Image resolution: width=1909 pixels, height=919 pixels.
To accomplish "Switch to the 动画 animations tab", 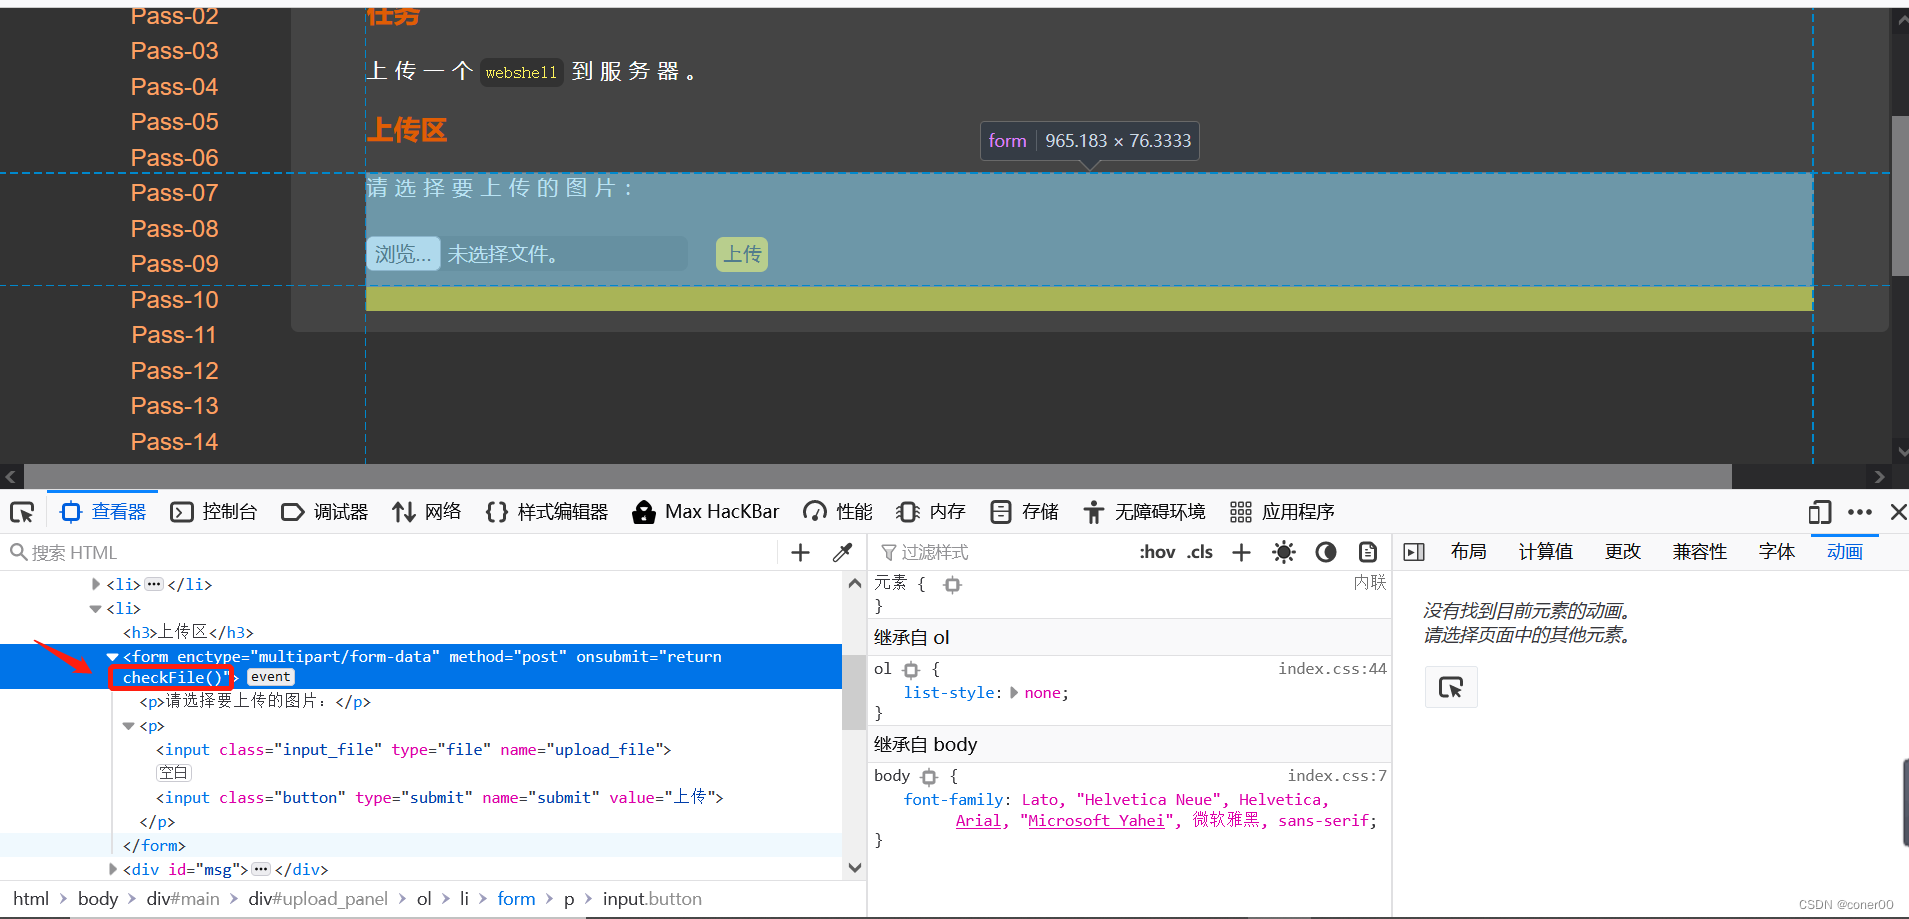I will coord(1844,552).
